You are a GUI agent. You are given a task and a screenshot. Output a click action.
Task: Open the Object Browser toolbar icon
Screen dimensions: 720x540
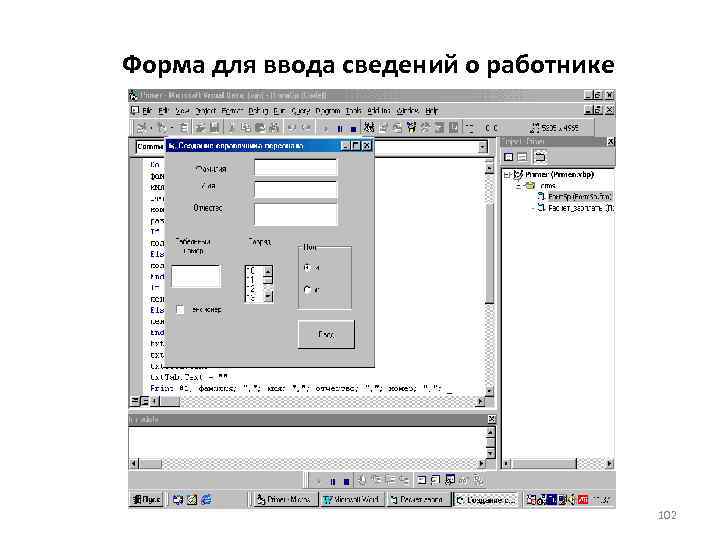[x=411, y=128]
